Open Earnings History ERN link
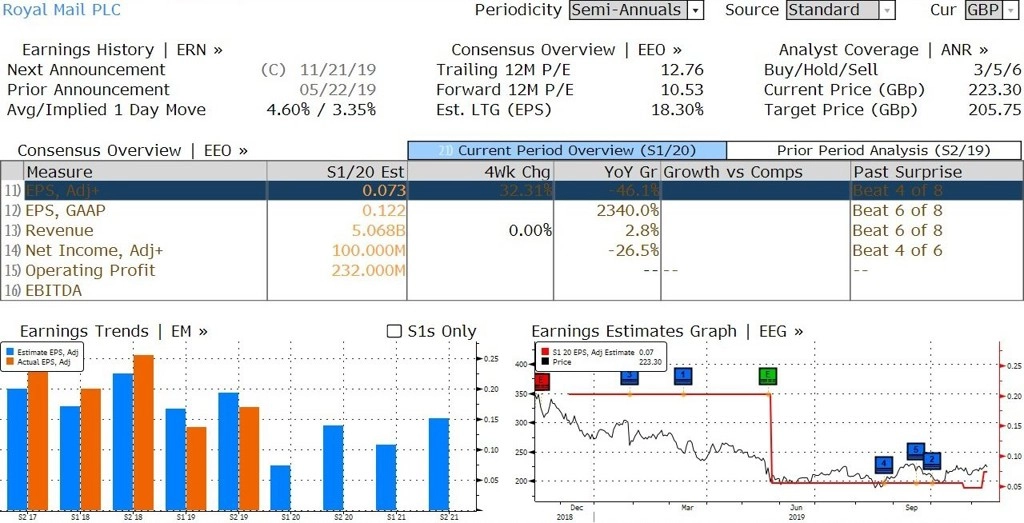 pyautogui.click(x=122, y=50)
